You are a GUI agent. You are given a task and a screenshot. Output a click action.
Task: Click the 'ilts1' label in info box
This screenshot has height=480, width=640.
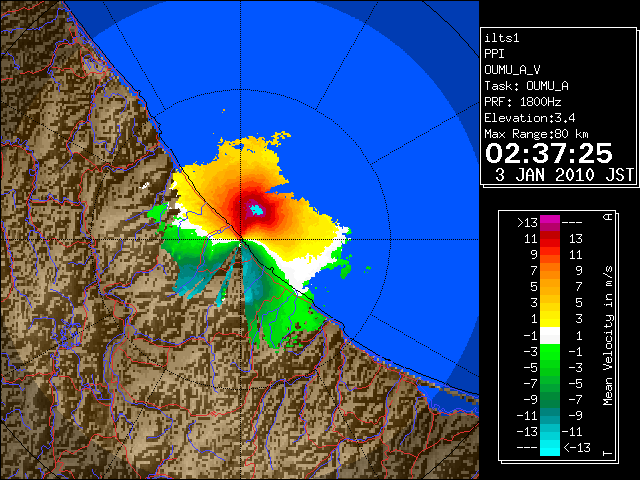(502, 38)
